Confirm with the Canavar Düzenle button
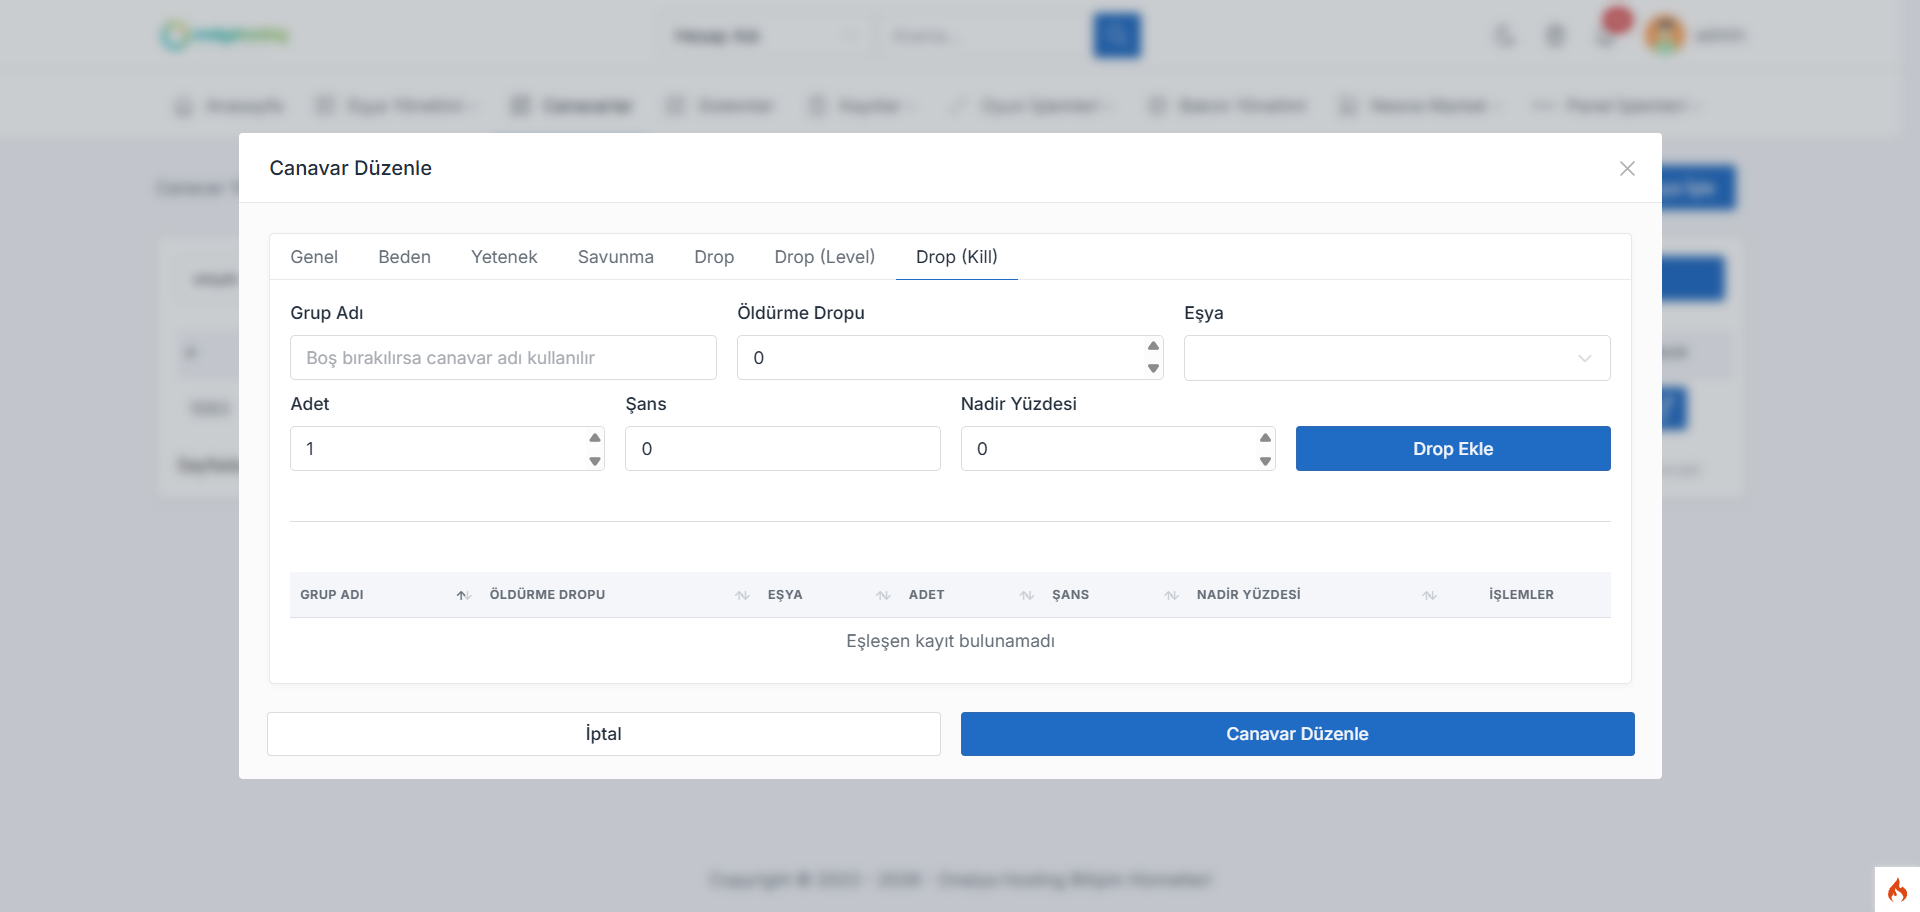The height and width of the screenshot is (912, 1920). point(1298,734)
